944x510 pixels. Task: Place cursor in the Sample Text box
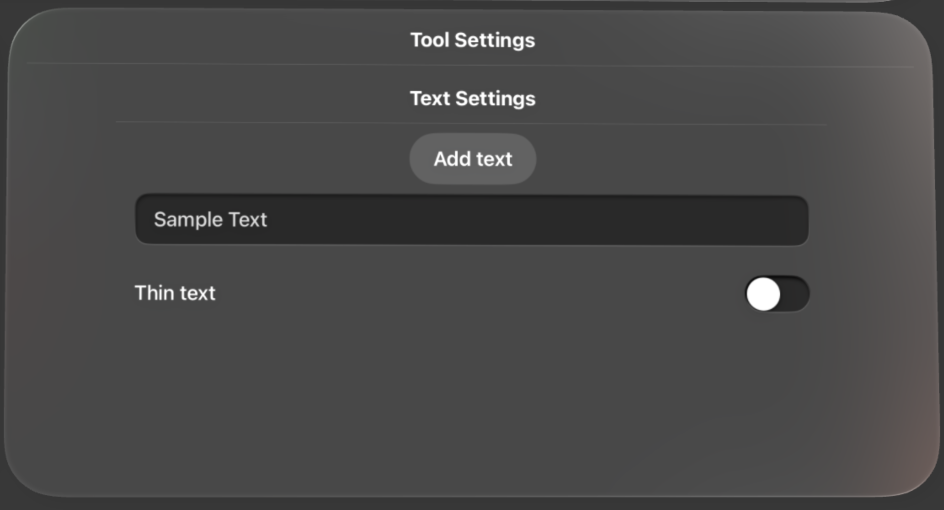[471, 220]
